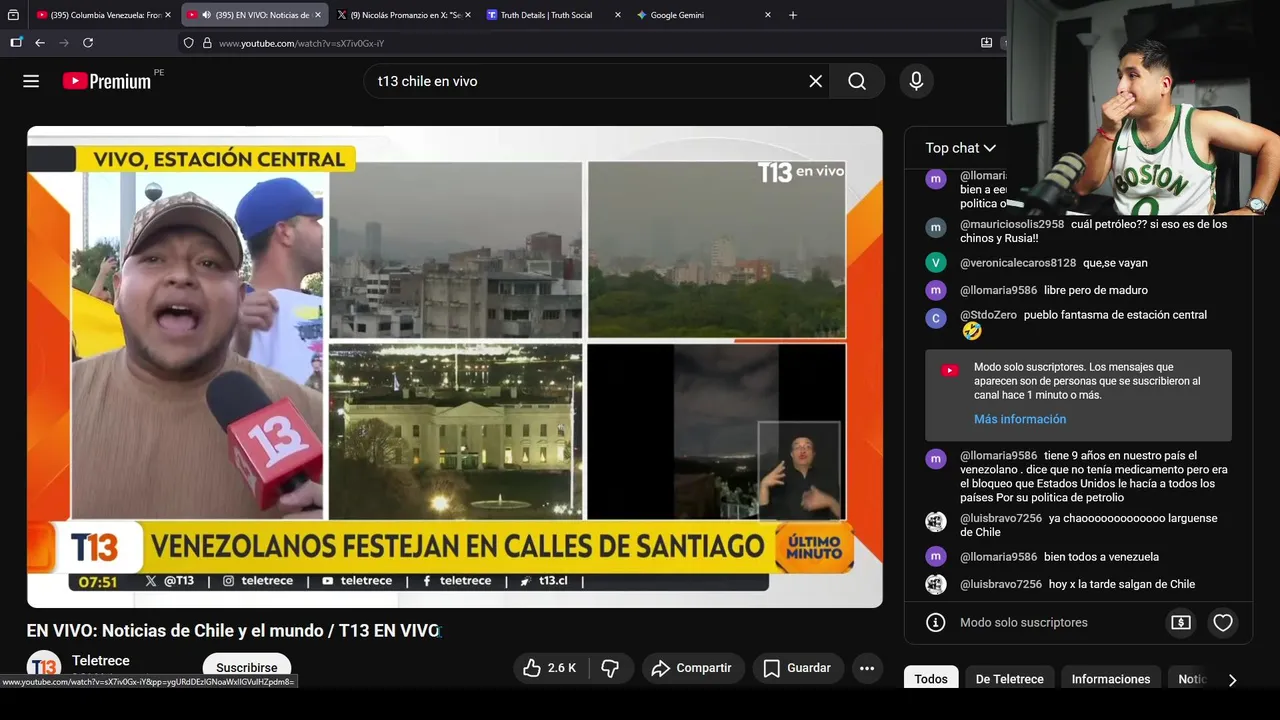
Task: Open Más información link in chat
Action: 1020,419
